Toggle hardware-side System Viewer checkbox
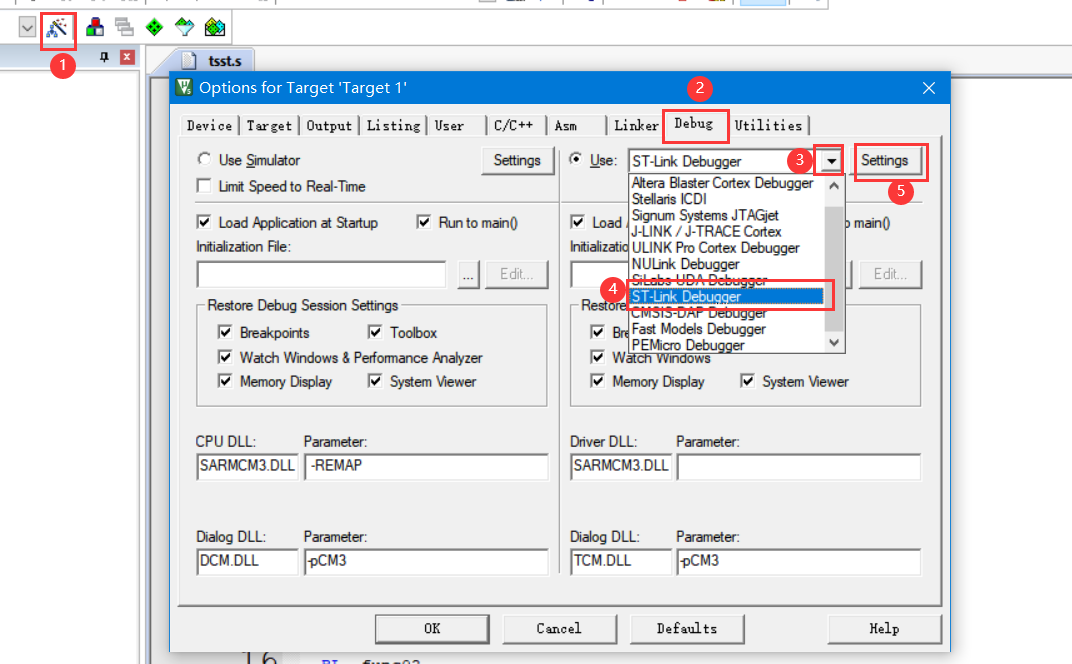Viewport: 1072px width, 664px height. coord(747,381)
